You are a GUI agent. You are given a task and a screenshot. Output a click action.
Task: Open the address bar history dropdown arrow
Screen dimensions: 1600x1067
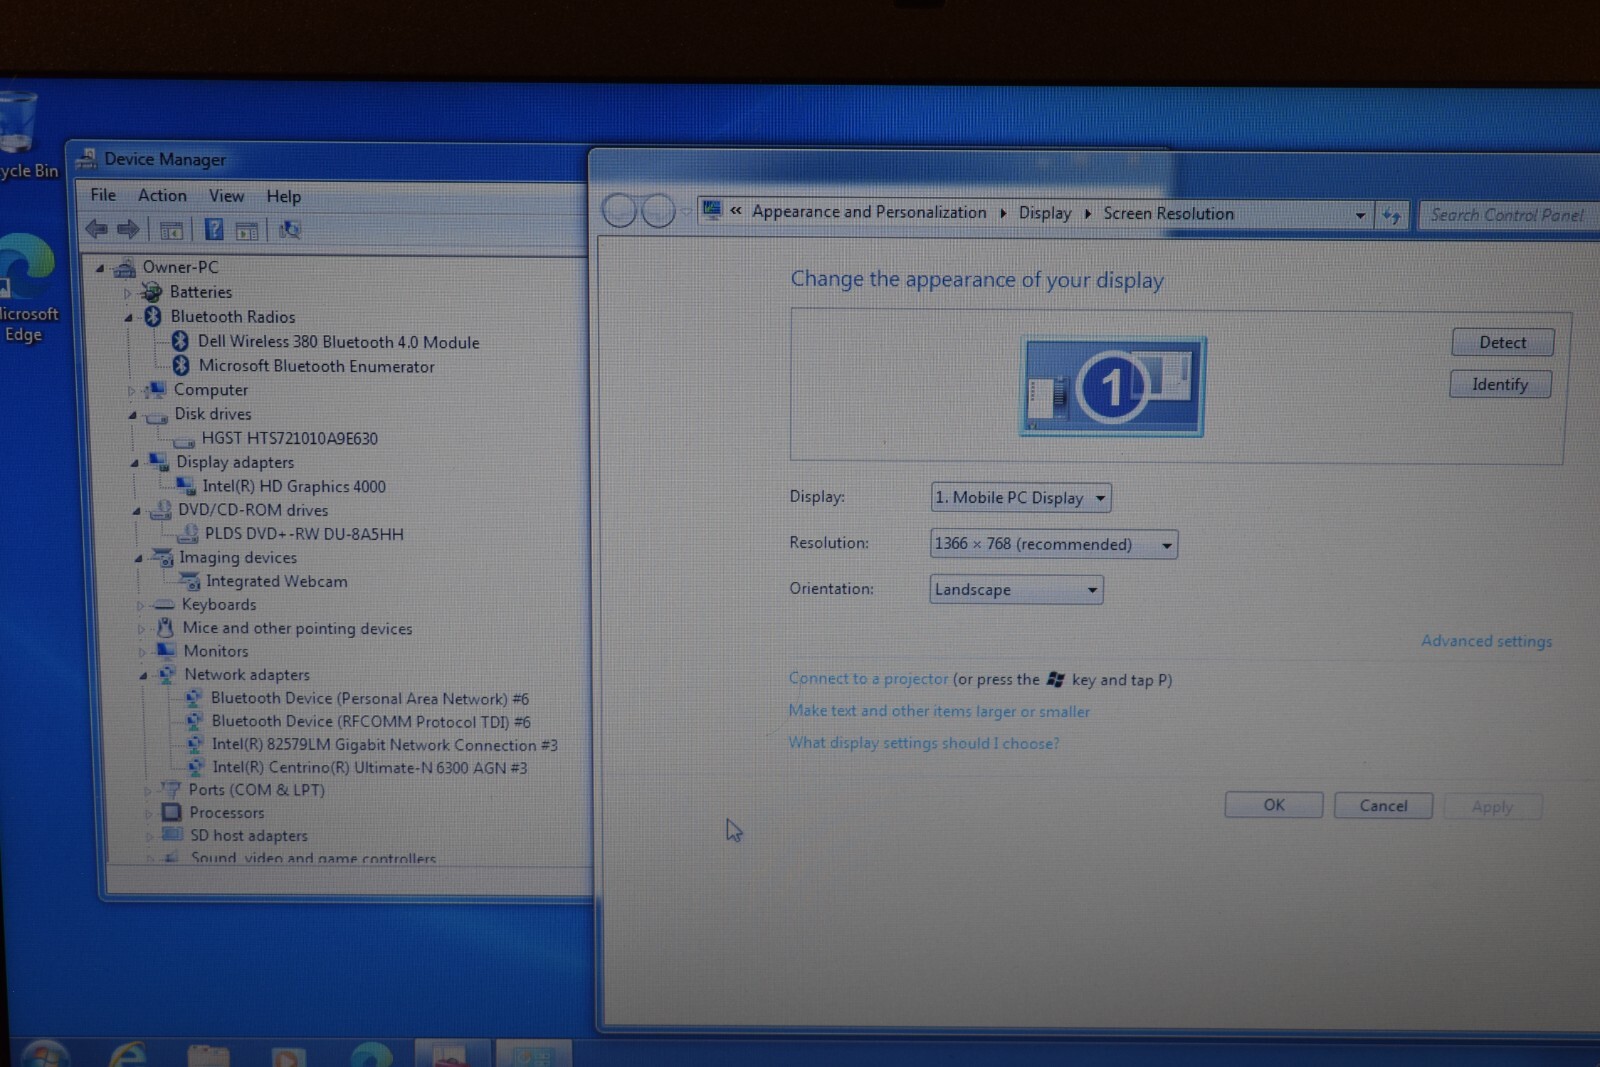(x=1360, y=215)
